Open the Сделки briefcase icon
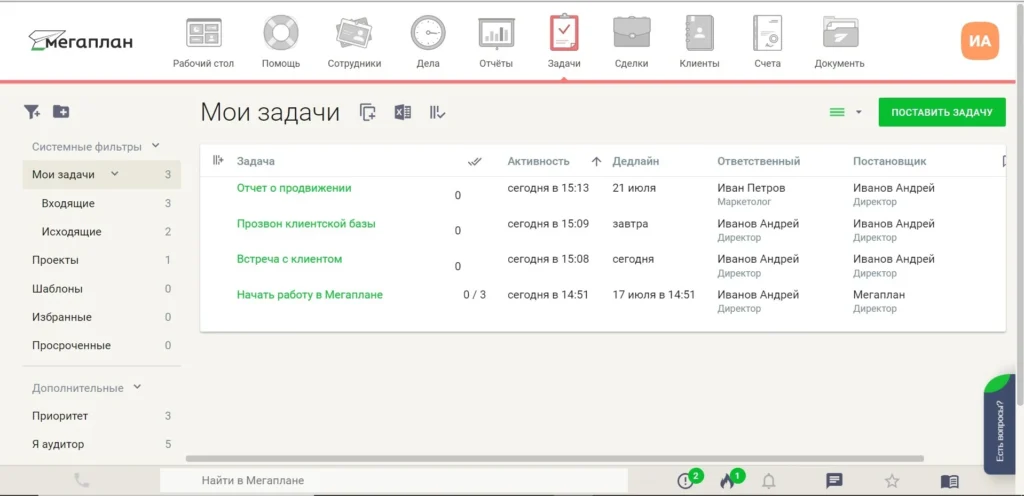The height and width of the screenshot is (496, 1024). tap(632, 32)
